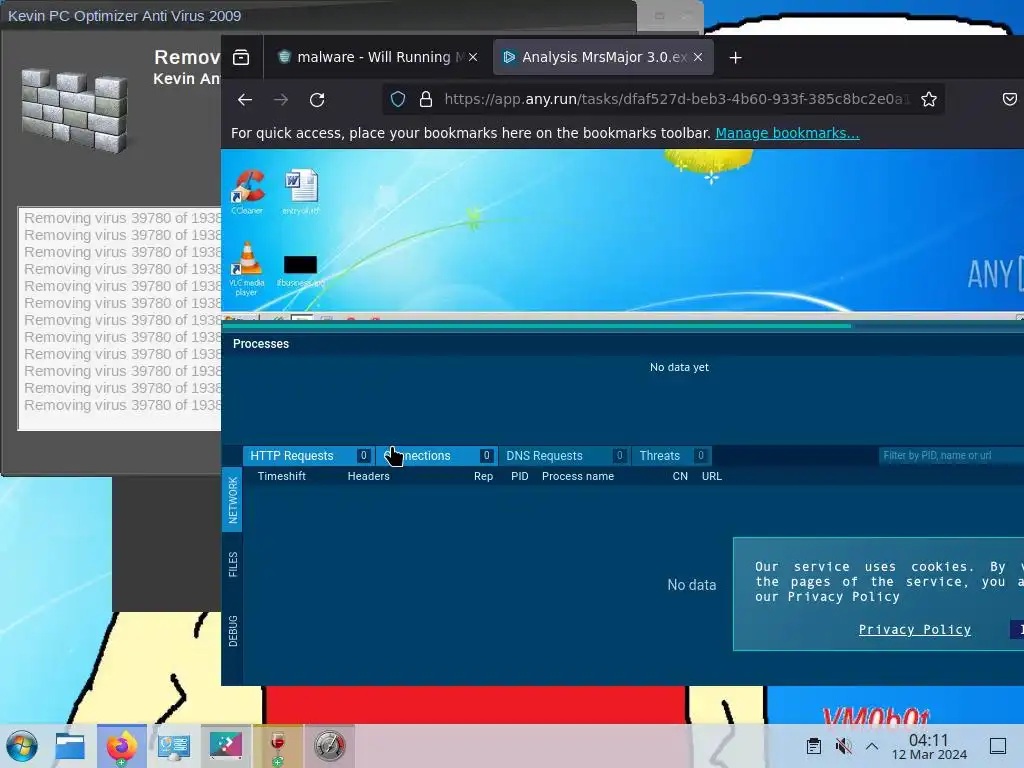Click the Firefox taskbar icon
This screenshot has height=768, width=1024.
coord(121,746)
